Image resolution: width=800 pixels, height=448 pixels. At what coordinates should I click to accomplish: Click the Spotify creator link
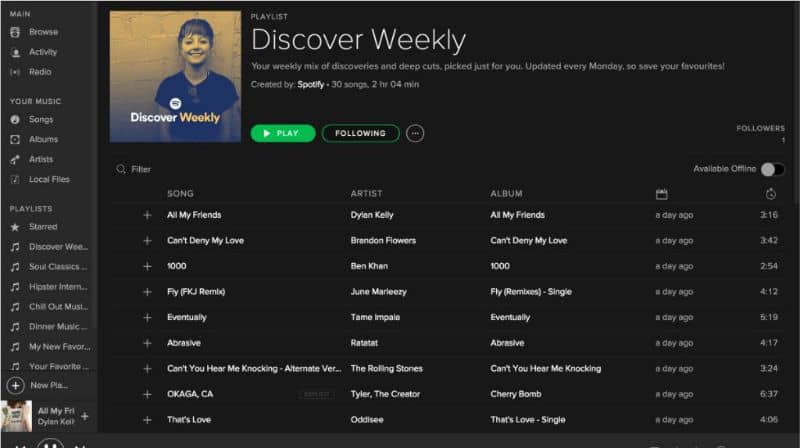310,84
